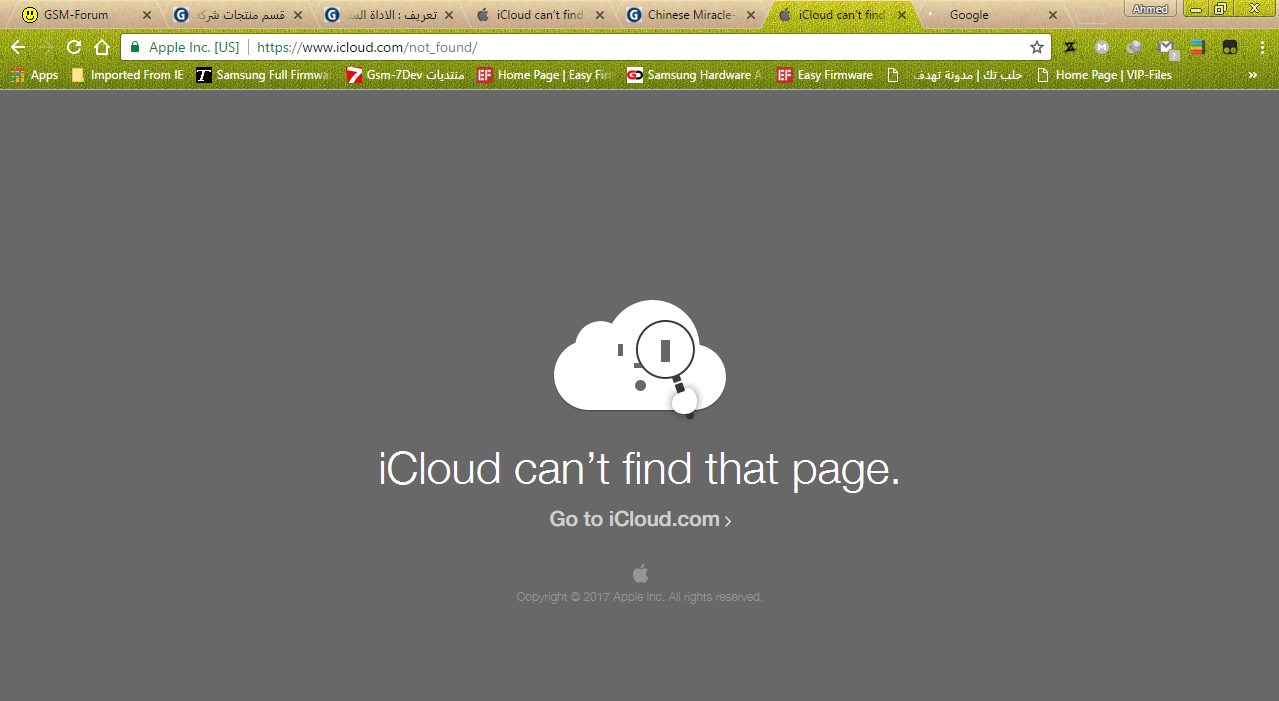Viewport: 1279px width, 701px height.
Task: Follow the Go to iCloud.com link
Action: coord(640,519)
